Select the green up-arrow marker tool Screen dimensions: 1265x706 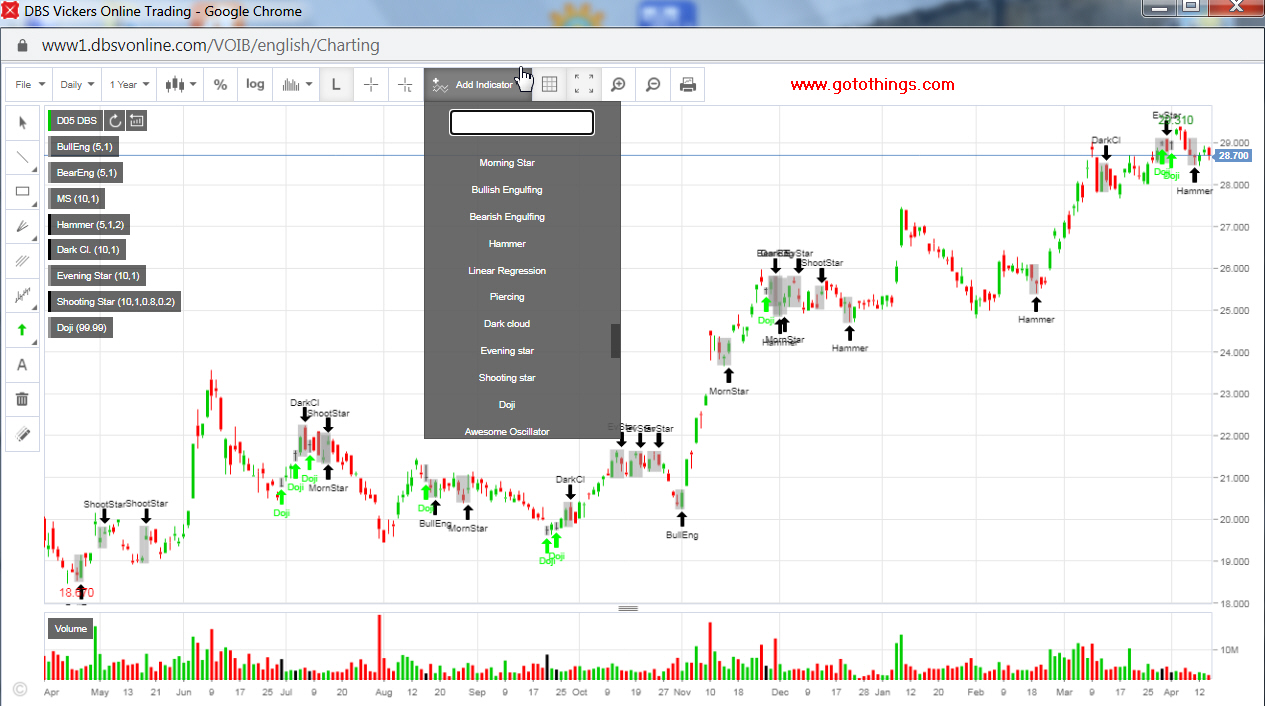point(22,330)
